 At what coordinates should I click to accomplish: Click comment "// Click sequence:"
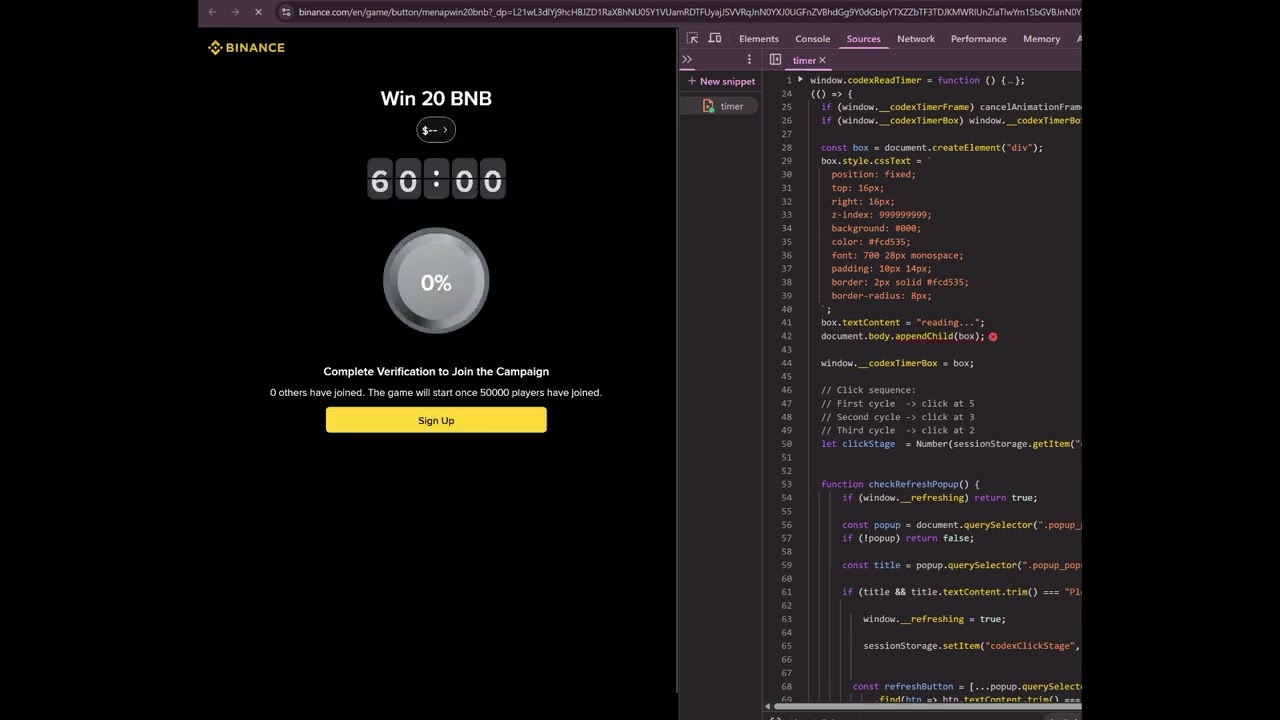(868, 390)
